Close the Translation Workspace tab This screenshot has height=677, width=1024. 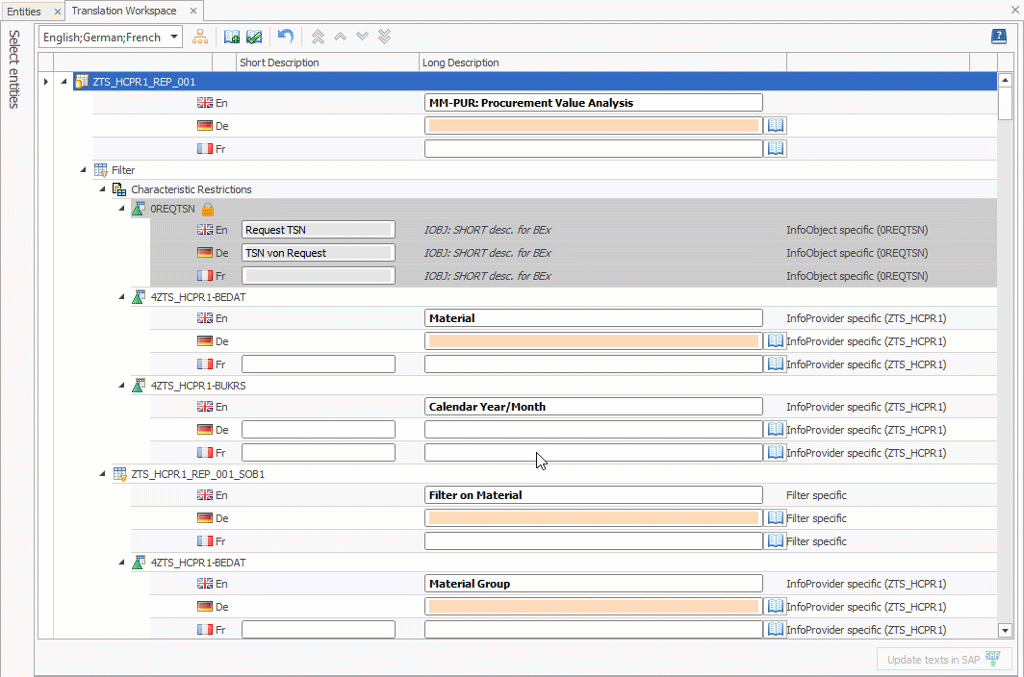coord(193,11)
